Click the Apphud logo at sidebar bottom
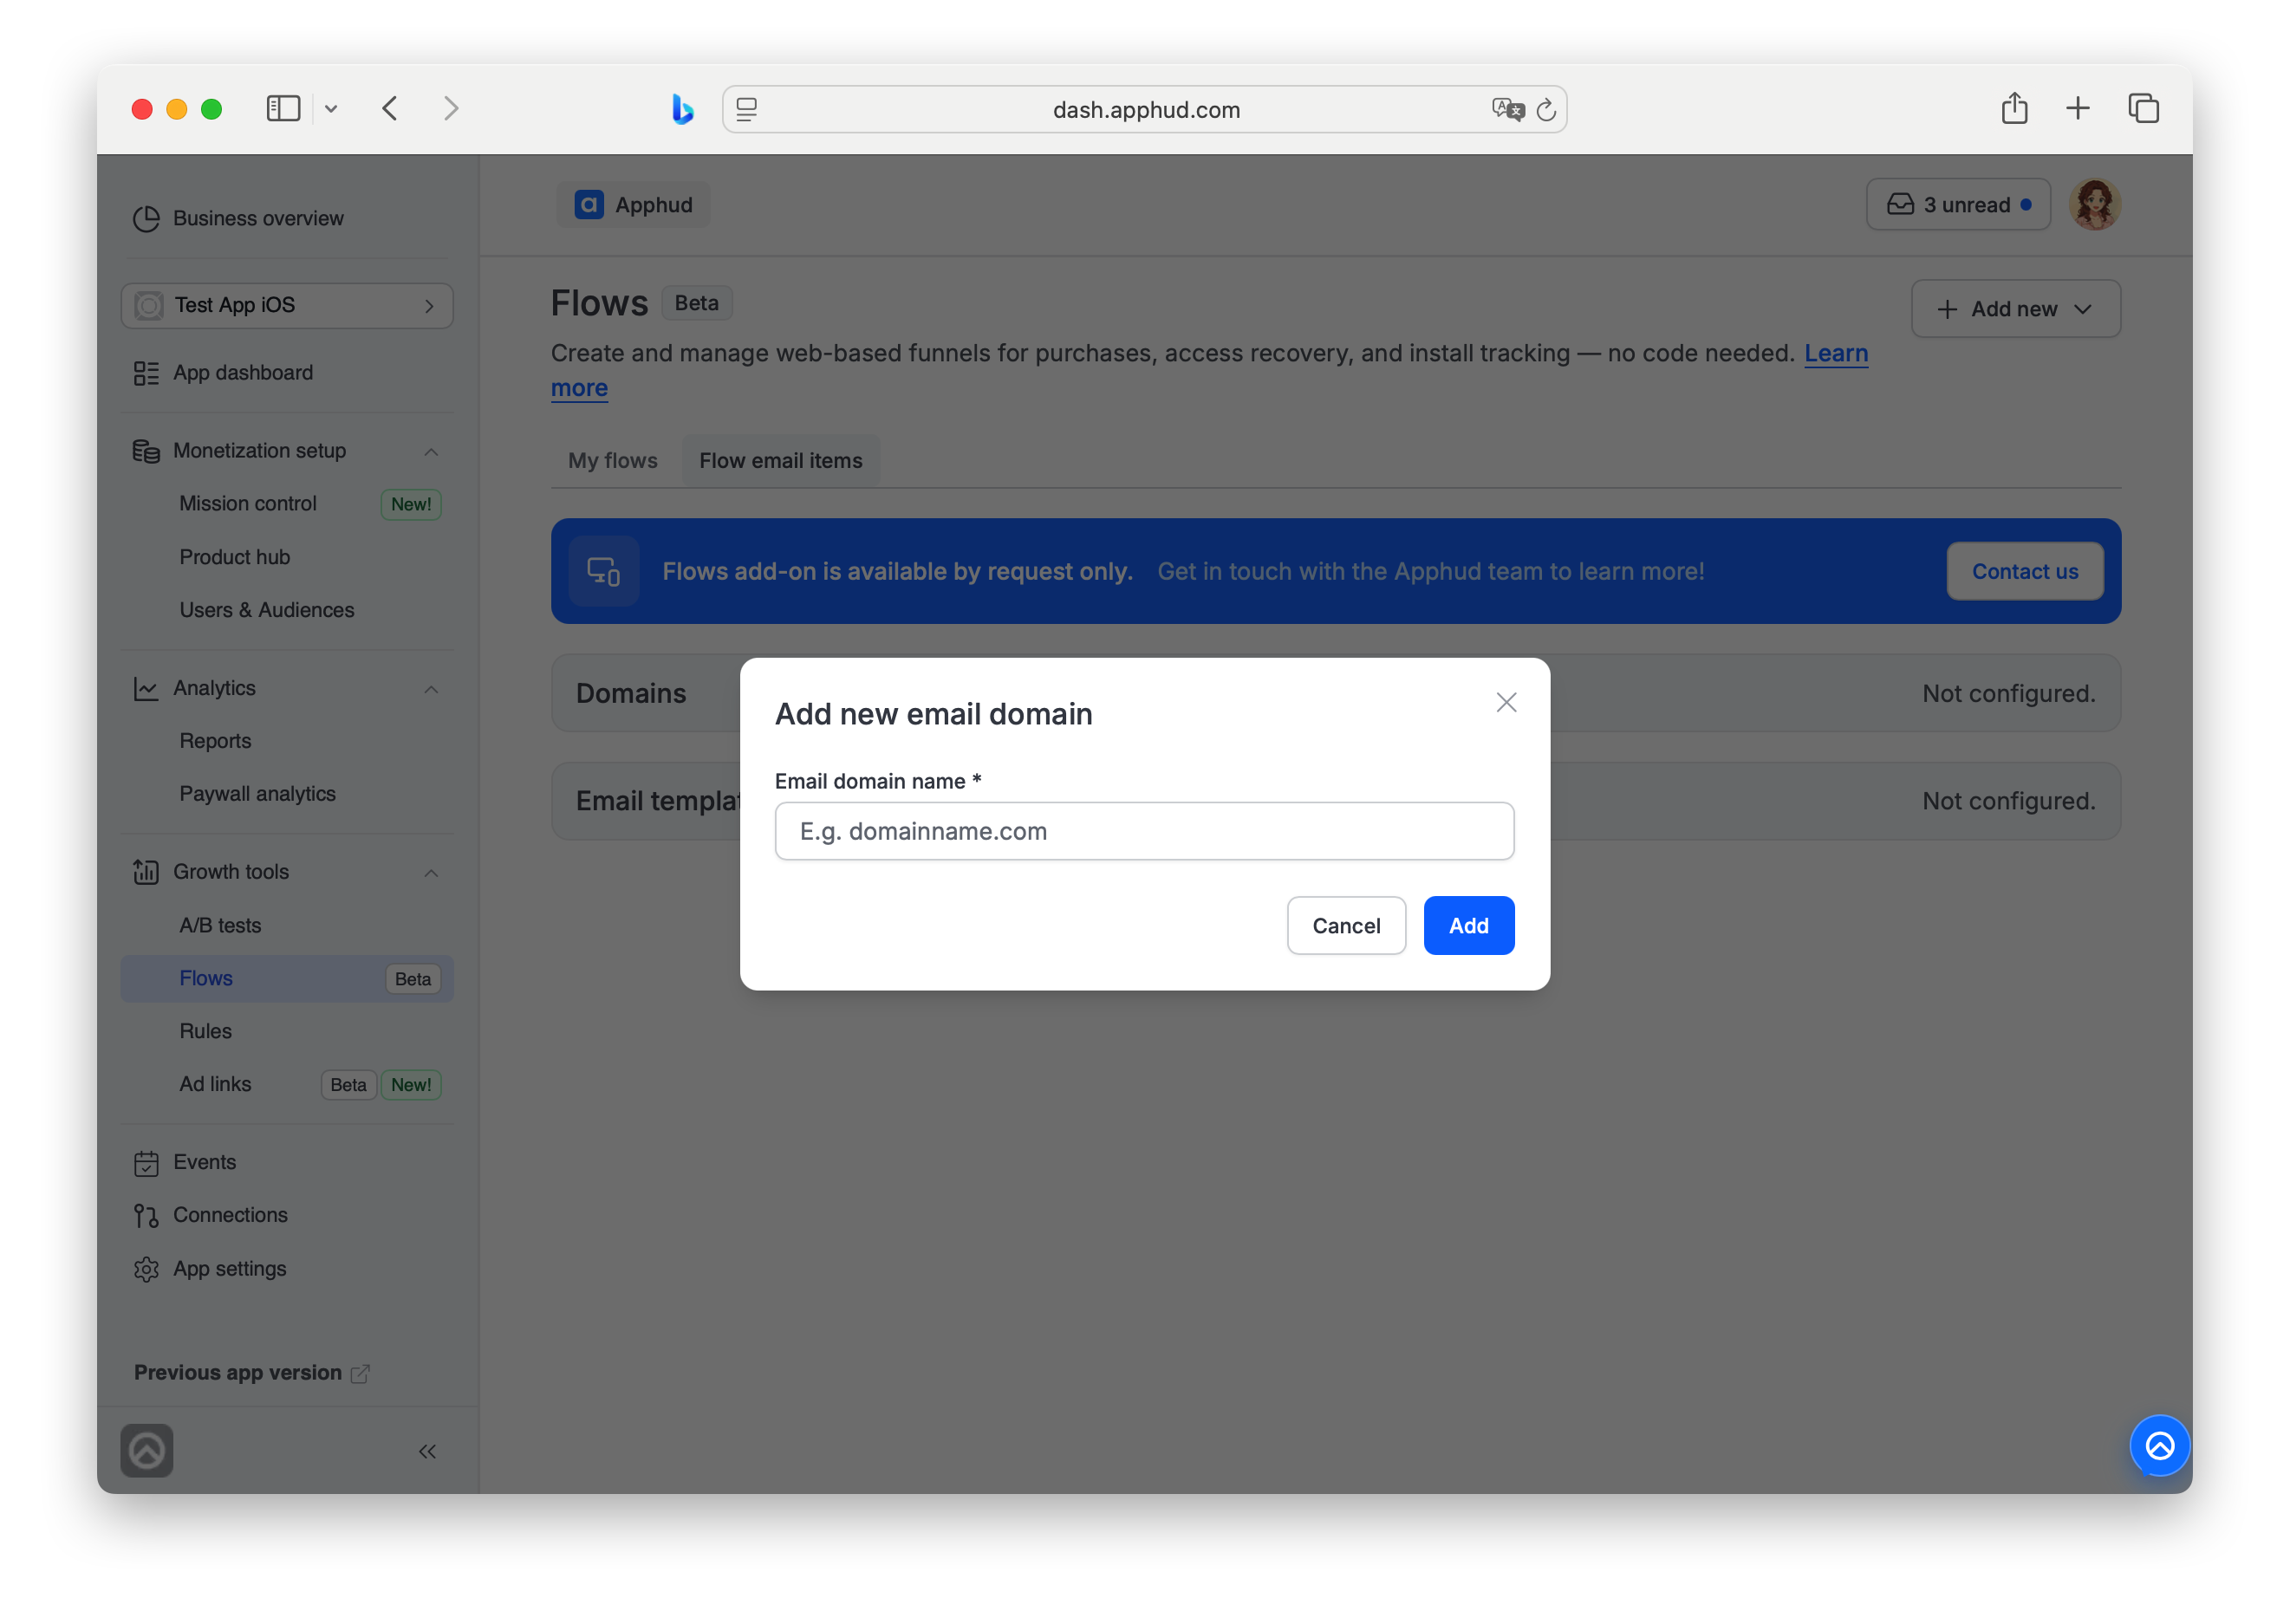 coord(147,1451)
